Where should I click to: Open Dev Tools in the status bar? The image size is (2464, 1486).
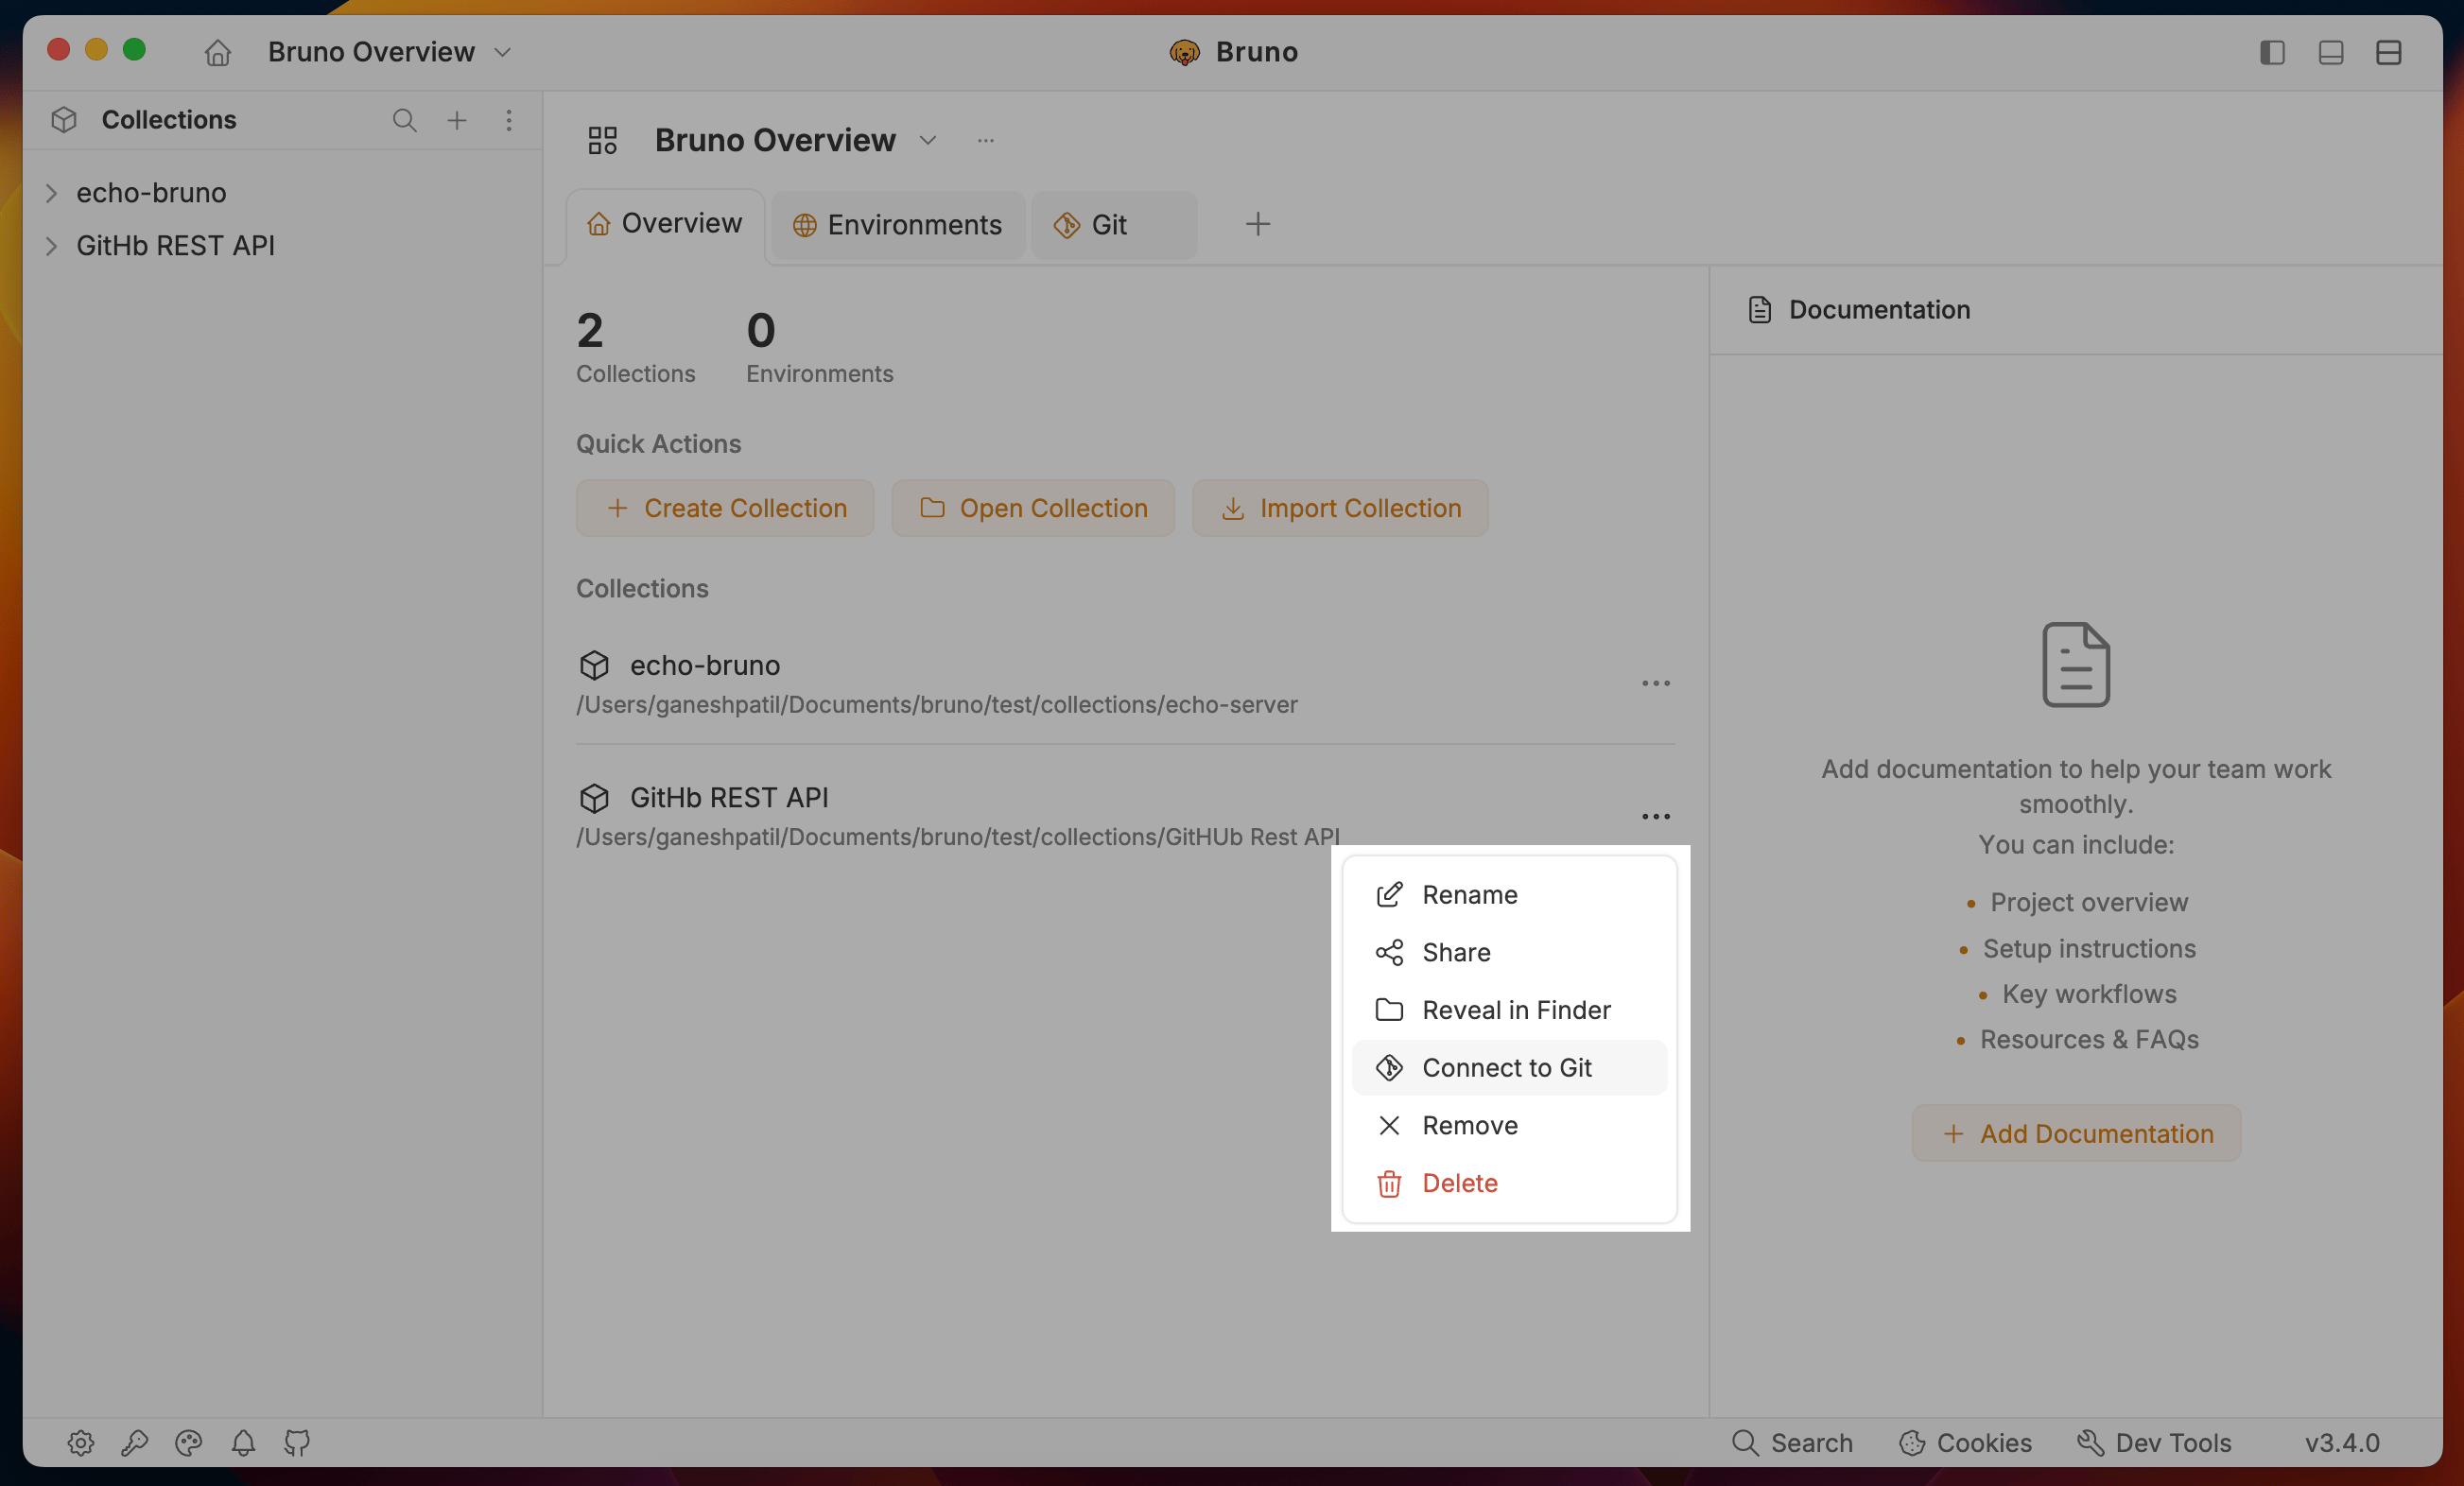(2154, 1442)
